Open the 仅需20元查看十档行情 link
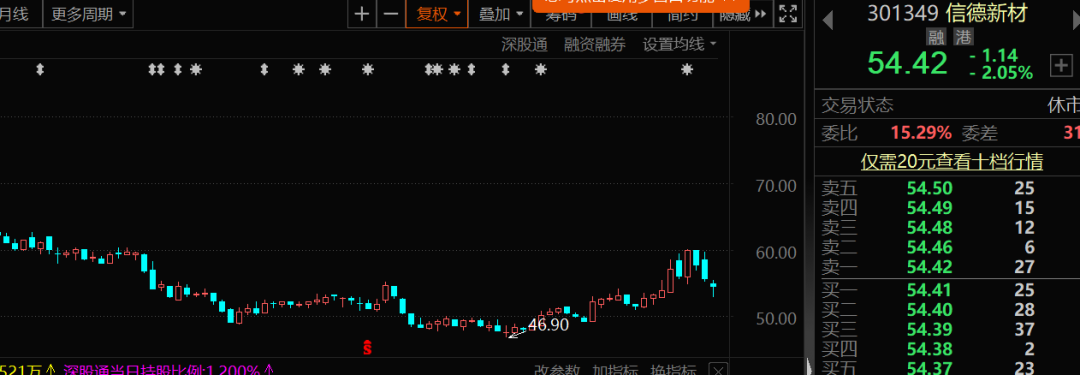1080x375 pixels. coord(951,161)
